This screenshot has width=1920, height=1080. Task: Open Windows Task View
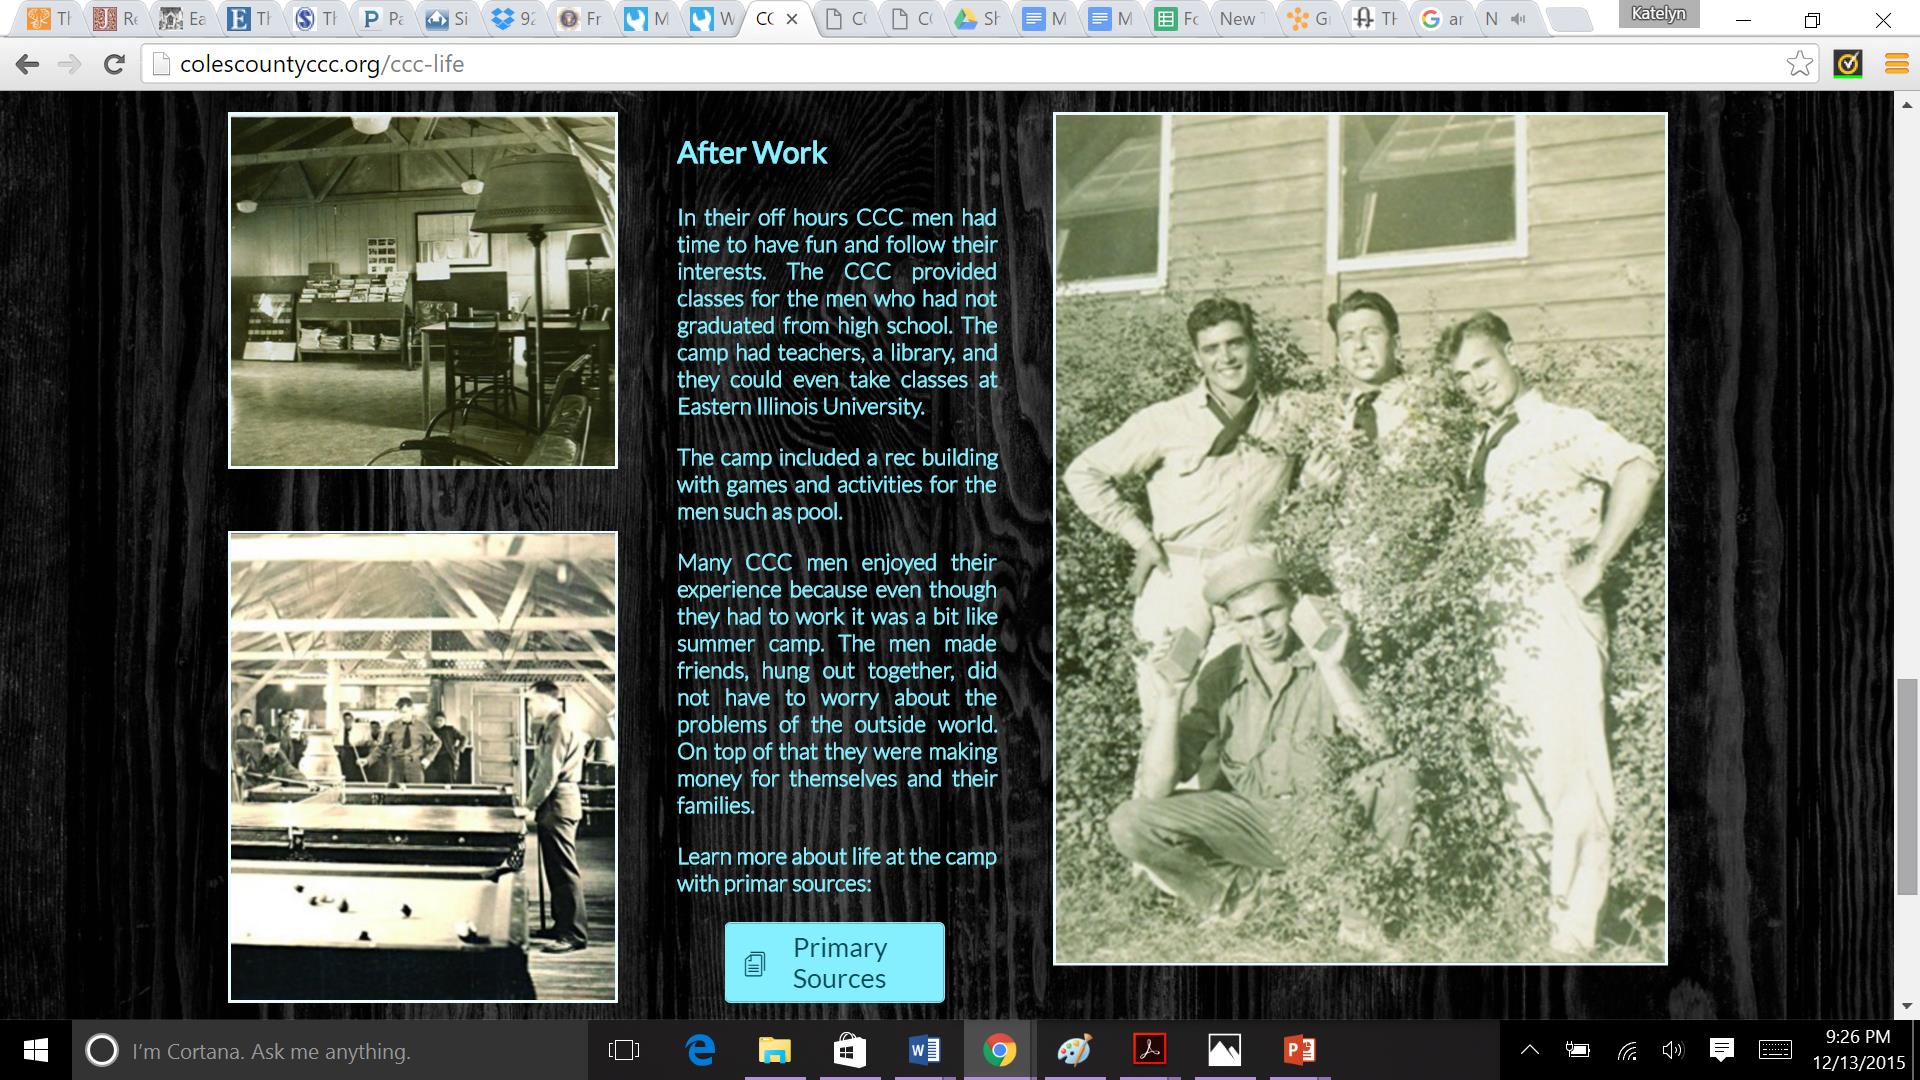624,1050
